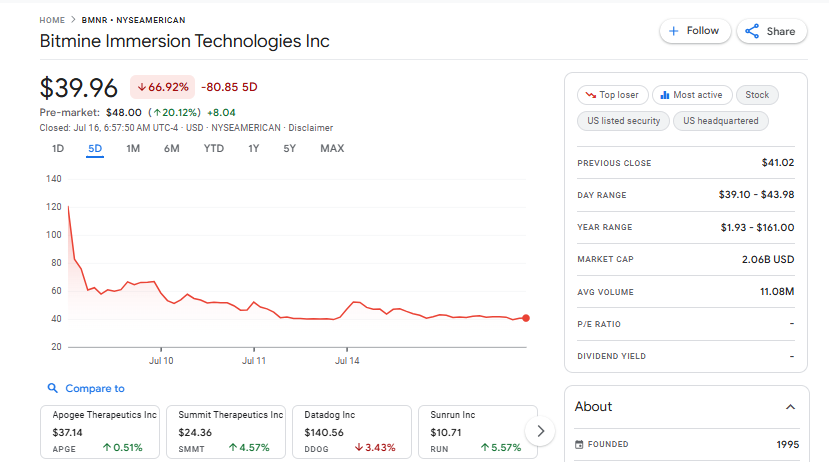The height and width of the screenshot is (462, 829).
Task: Click the Jul 10 axis label
Action: point(161,361)
